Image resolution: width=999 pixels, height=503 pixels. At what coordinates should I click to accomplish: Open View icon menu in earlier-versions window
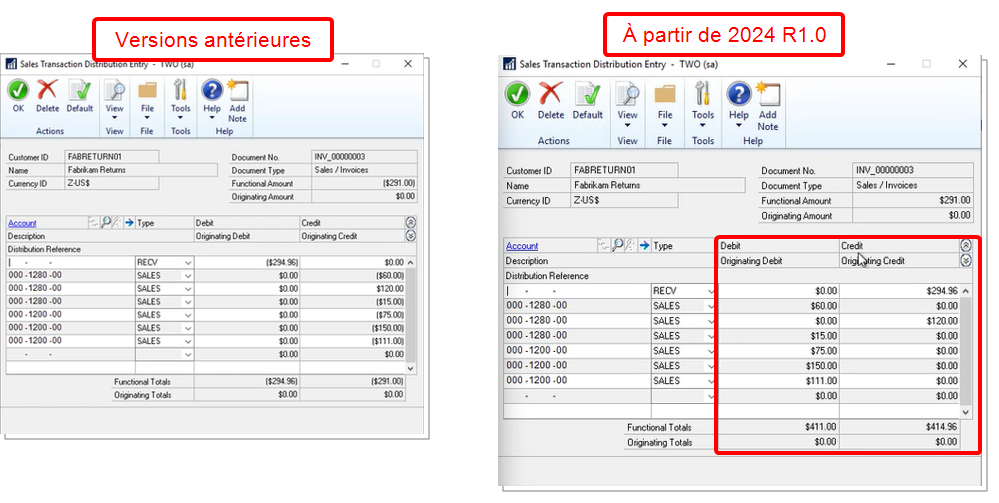(x=115, y=91)
